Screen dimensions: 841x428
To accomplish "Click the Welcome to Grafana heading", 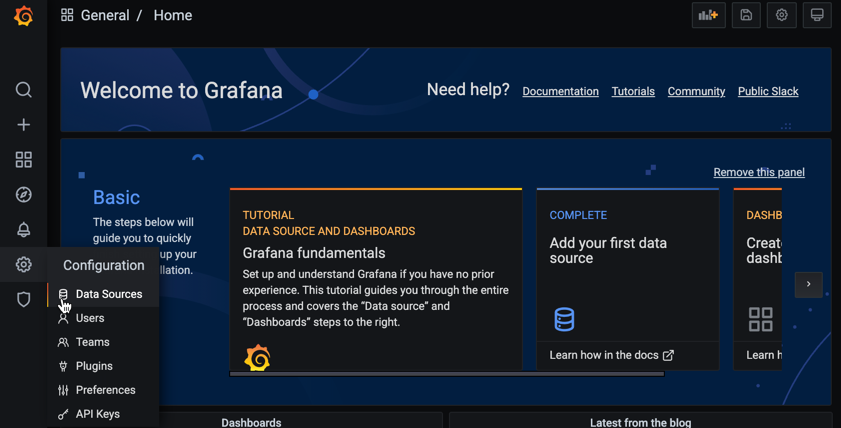I will [x=181, y=90].
